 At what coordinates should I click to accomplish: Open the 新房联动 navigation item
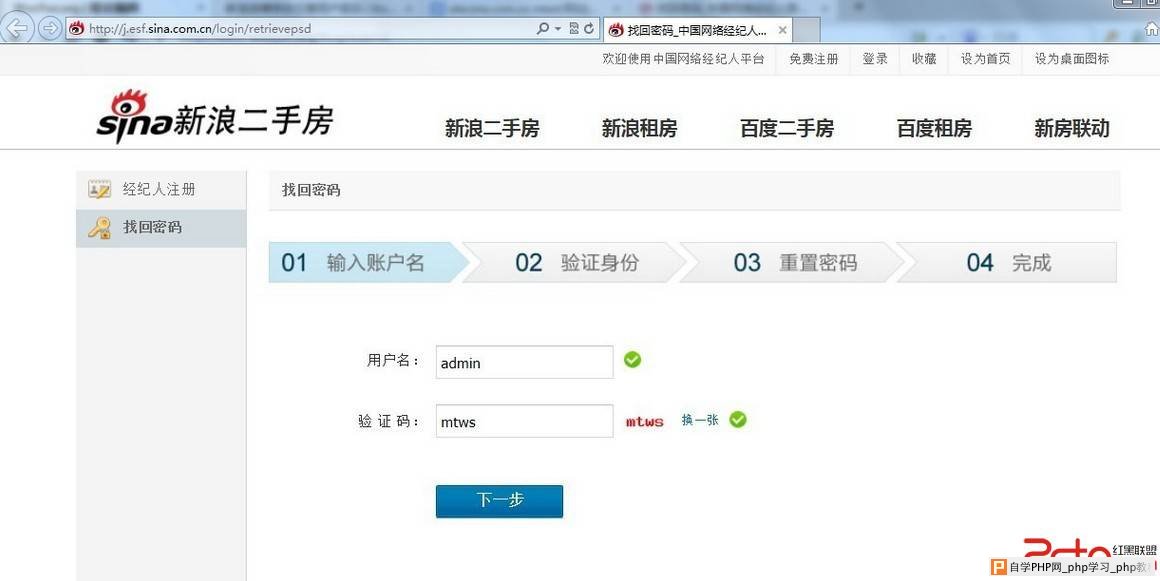coord(1072,129)
